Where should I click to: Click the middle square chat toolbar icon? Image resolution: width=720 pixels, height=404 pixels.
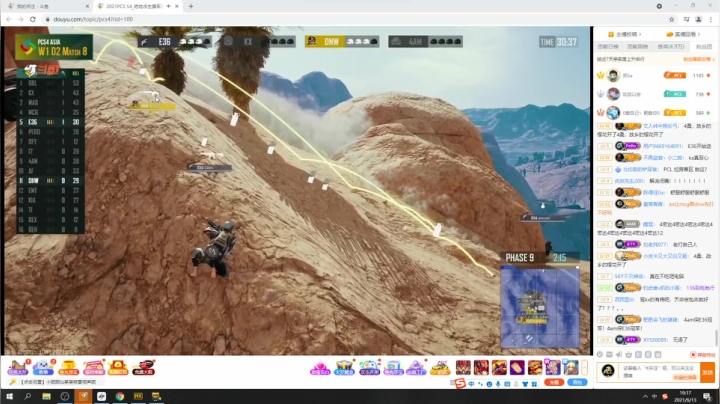pyautogui.click(x=648, y=354)
